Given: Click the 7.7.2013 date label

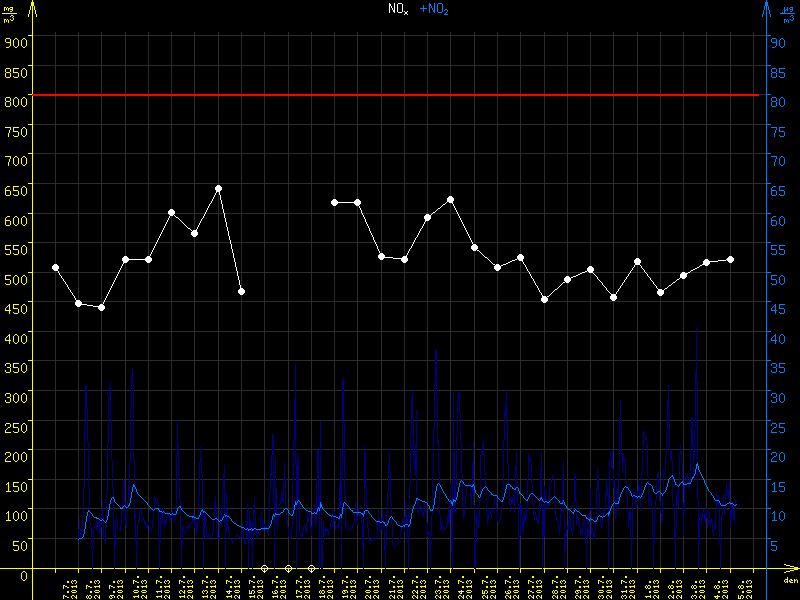Looking at the screenshot, I should (67, 585).
